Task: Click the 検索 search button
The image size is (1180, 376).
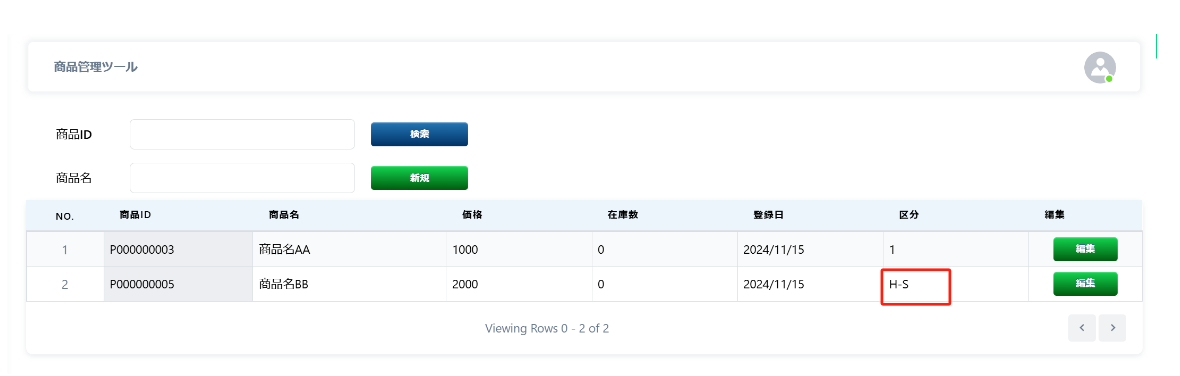Action: 419,134
